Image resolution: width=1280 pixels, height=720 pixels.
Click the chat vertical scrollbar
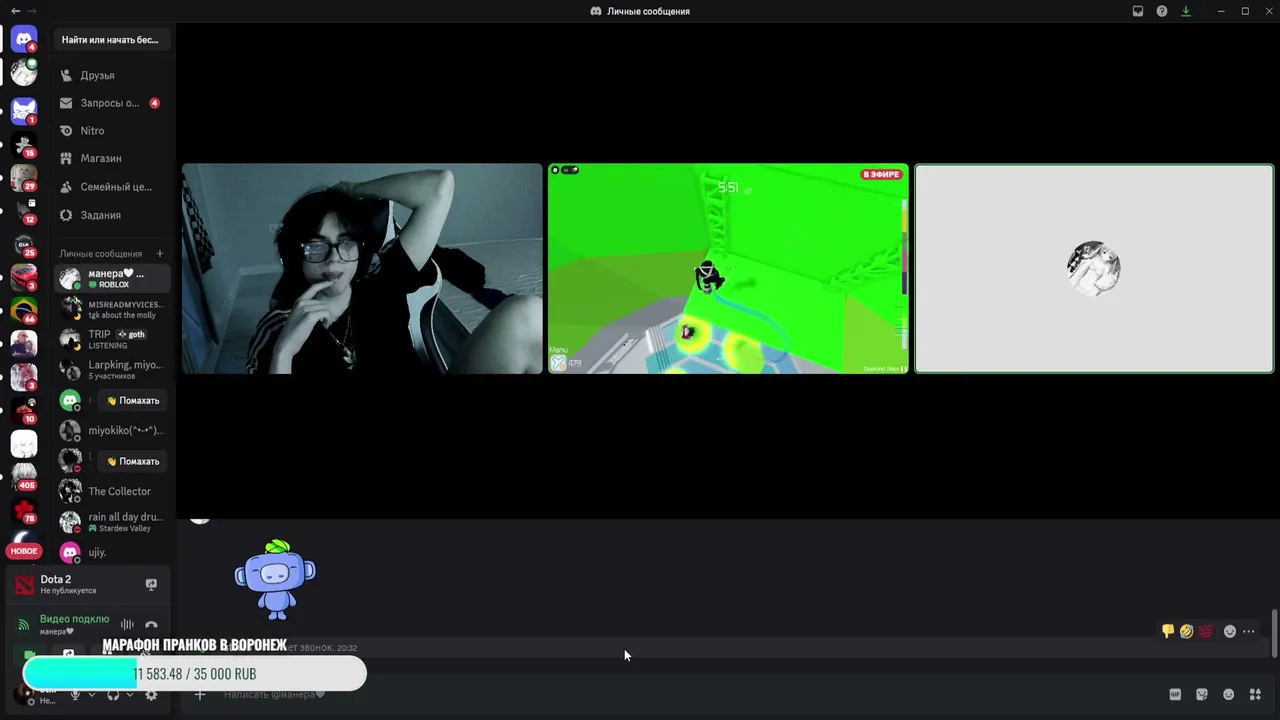tap(1274, 632)
